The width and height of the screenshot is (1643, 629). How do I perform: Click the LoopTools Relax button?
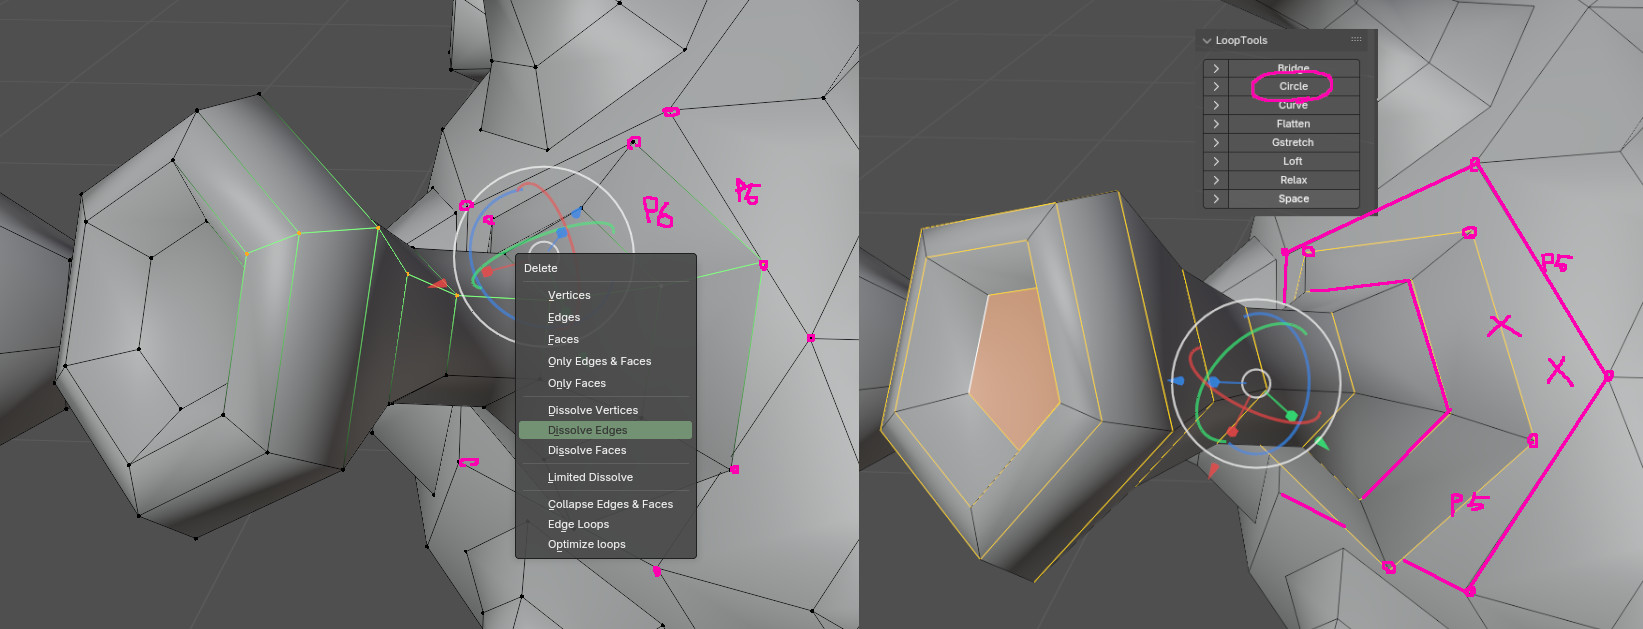[x=1293, y=180]
